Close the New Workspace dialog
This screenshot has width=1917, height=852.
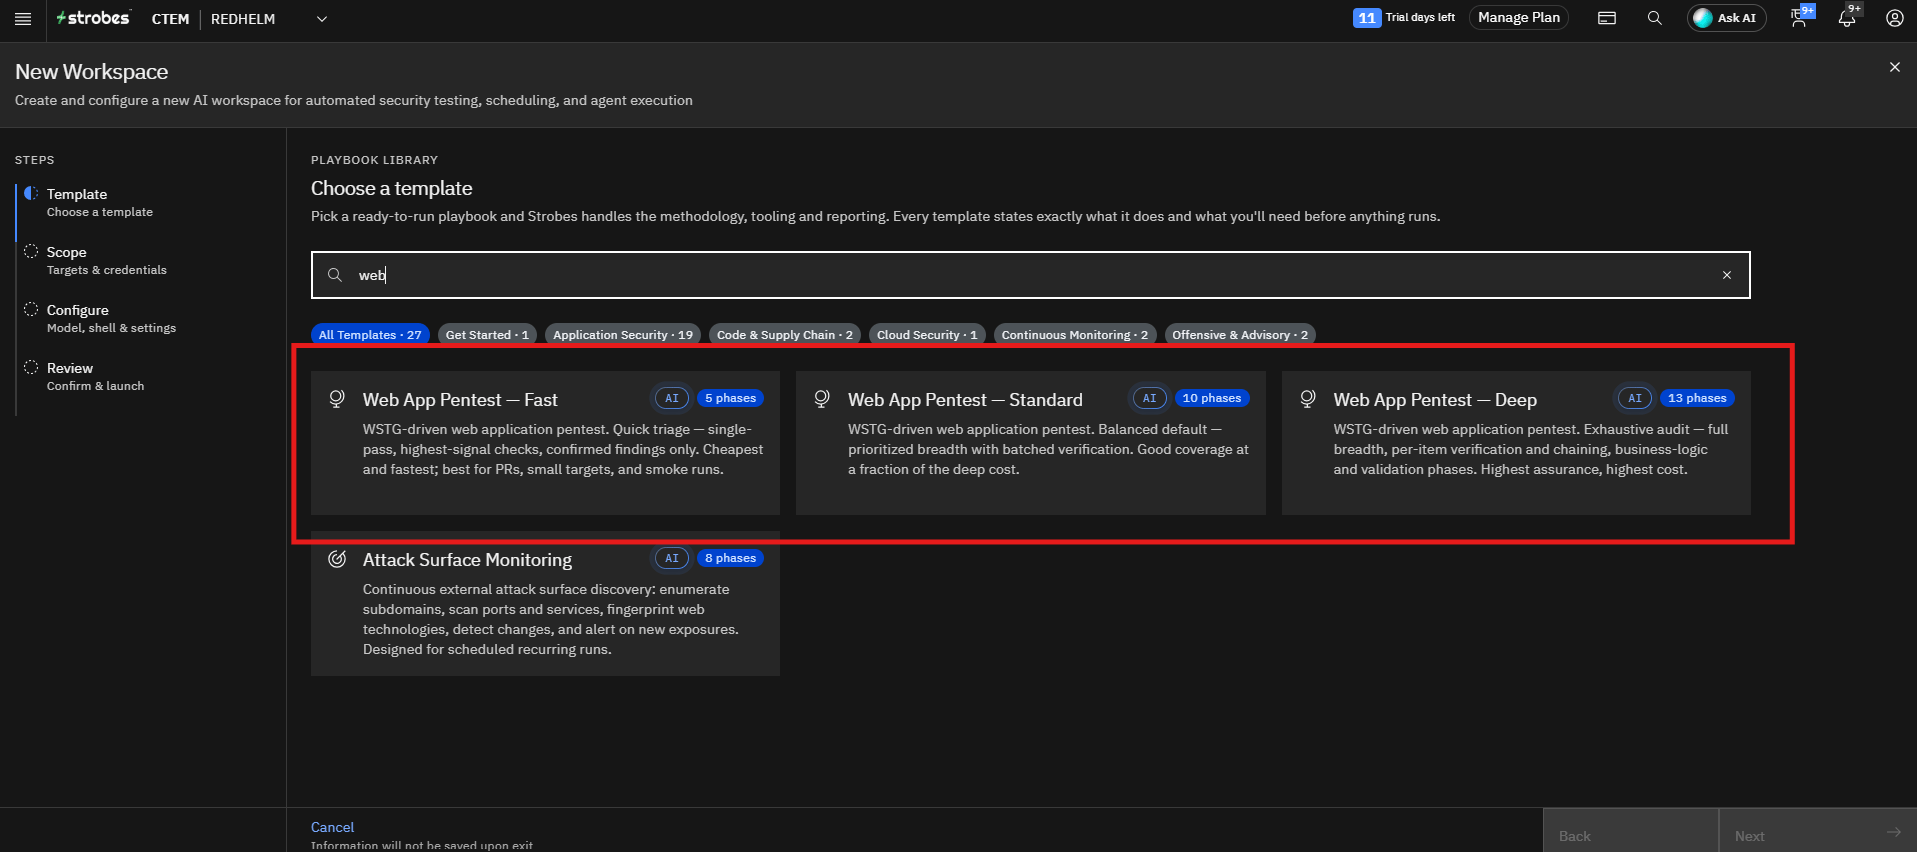tap(1894, 67)
